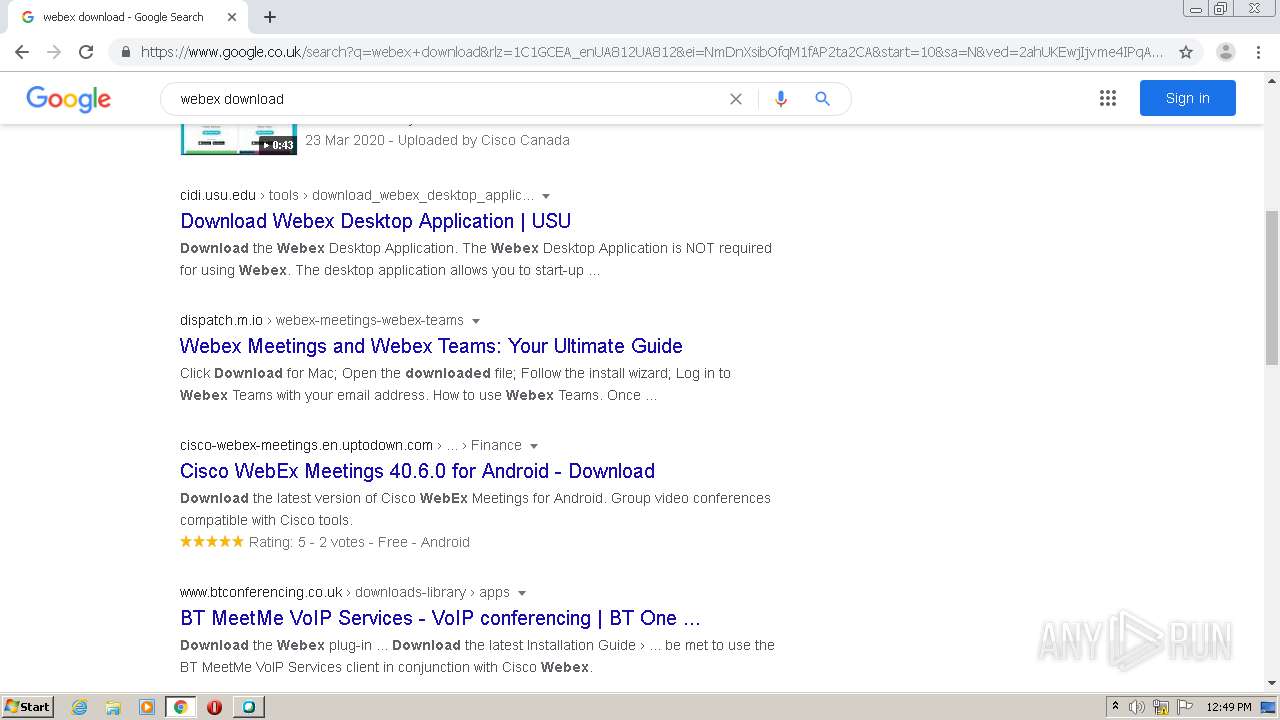The image size is (1280, 720).
Task: Click the Sign in button
Action: tap(1188, 98)
